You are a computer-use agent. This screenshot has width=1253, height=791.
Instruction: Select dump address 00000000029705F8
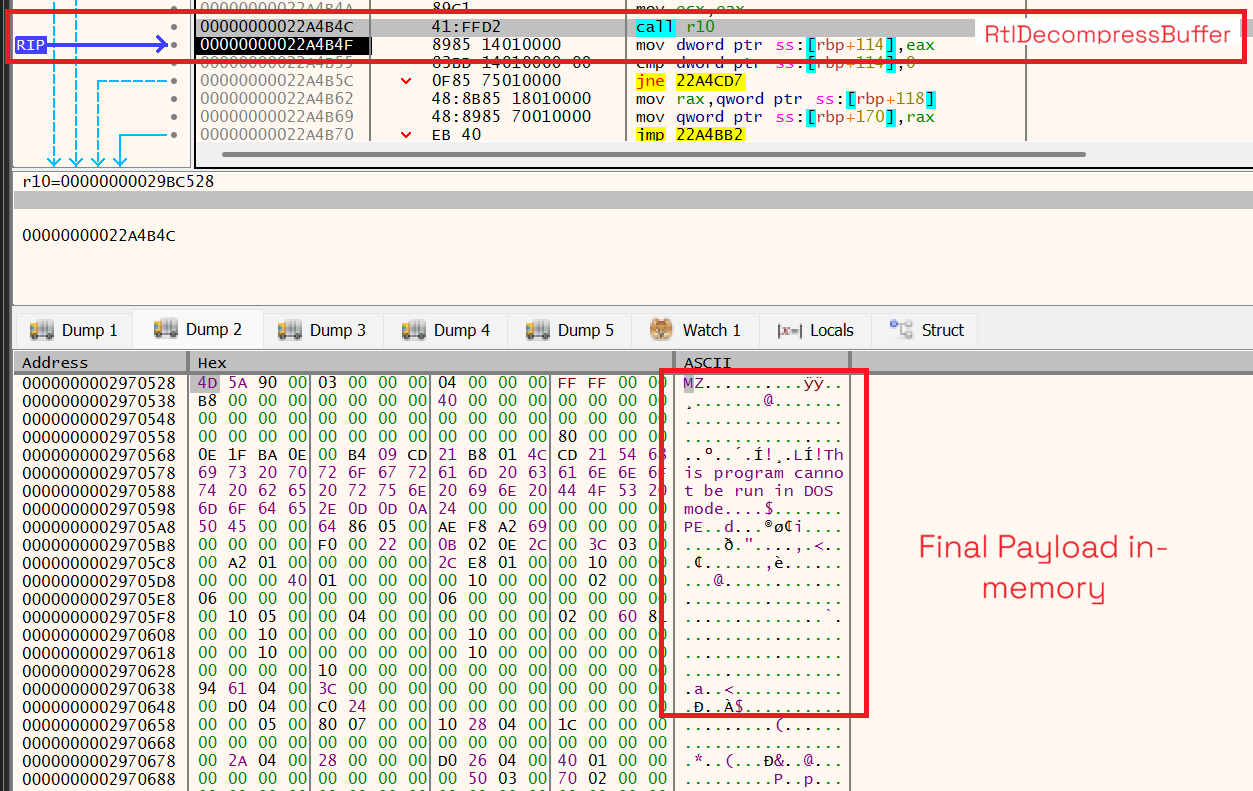(x=99, y=617)
